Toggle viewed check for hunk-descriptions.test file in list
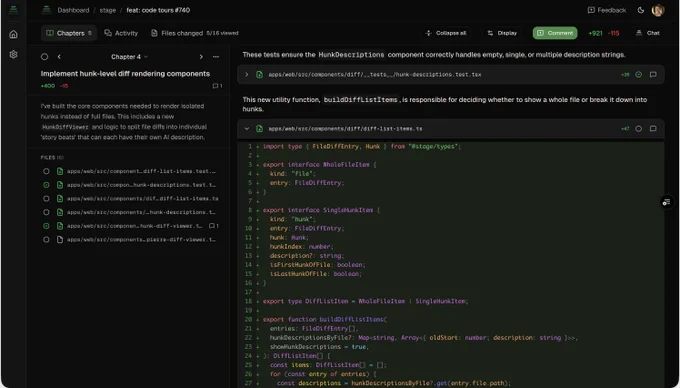This screenshot has width=680, height=388. point(46,185)
